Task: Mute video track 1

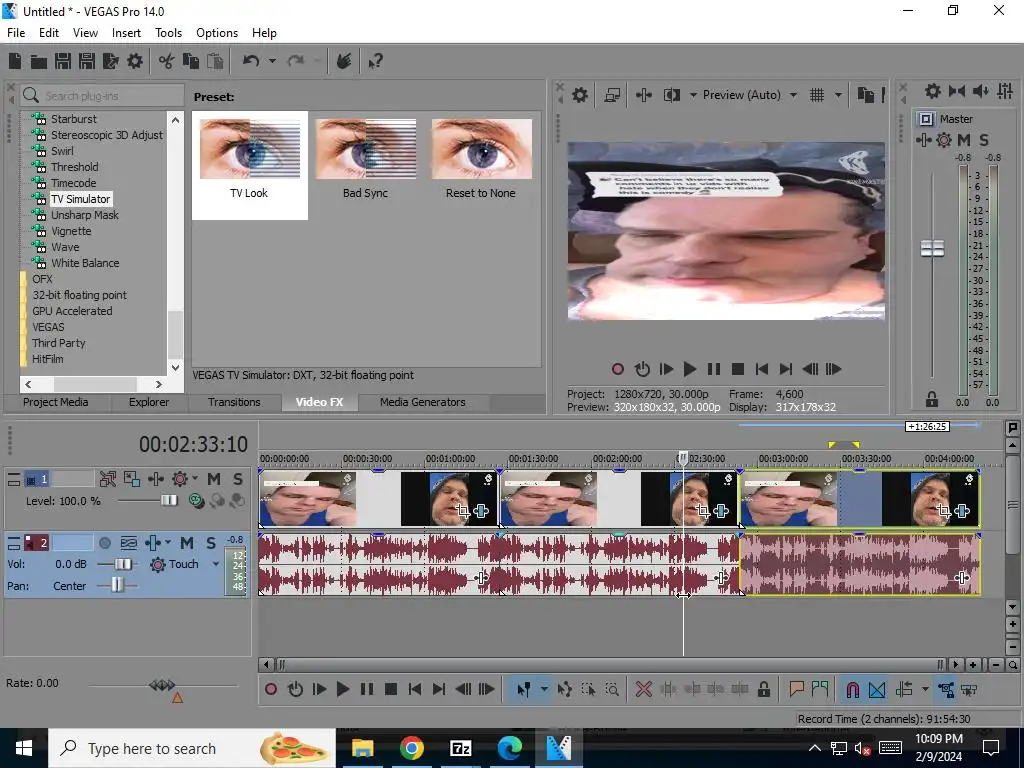Action: click(x=214, y=479)
